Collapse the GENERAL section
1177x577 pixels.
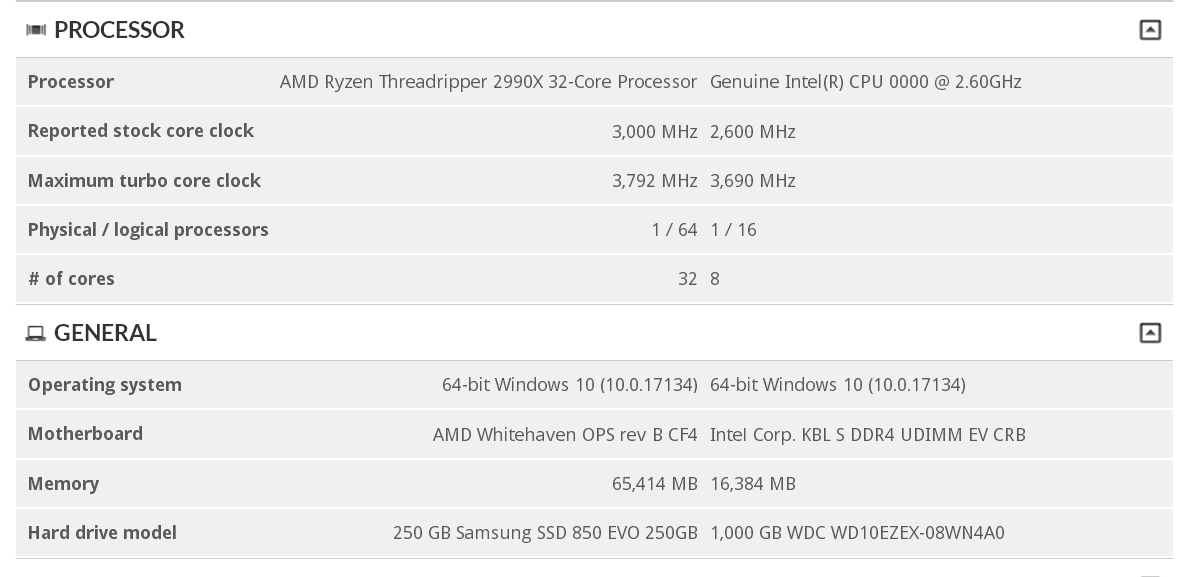point(1150,333)
